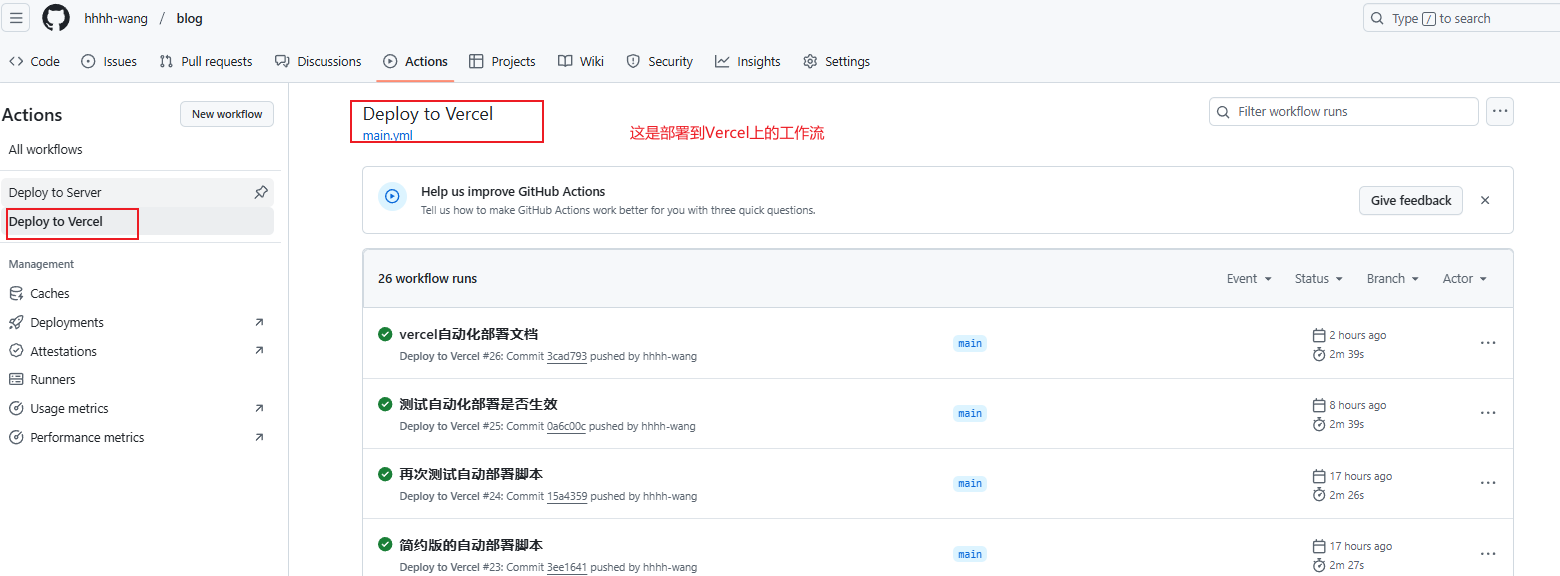Click the Deployments external-link arrow icon

tap(259, 322)
